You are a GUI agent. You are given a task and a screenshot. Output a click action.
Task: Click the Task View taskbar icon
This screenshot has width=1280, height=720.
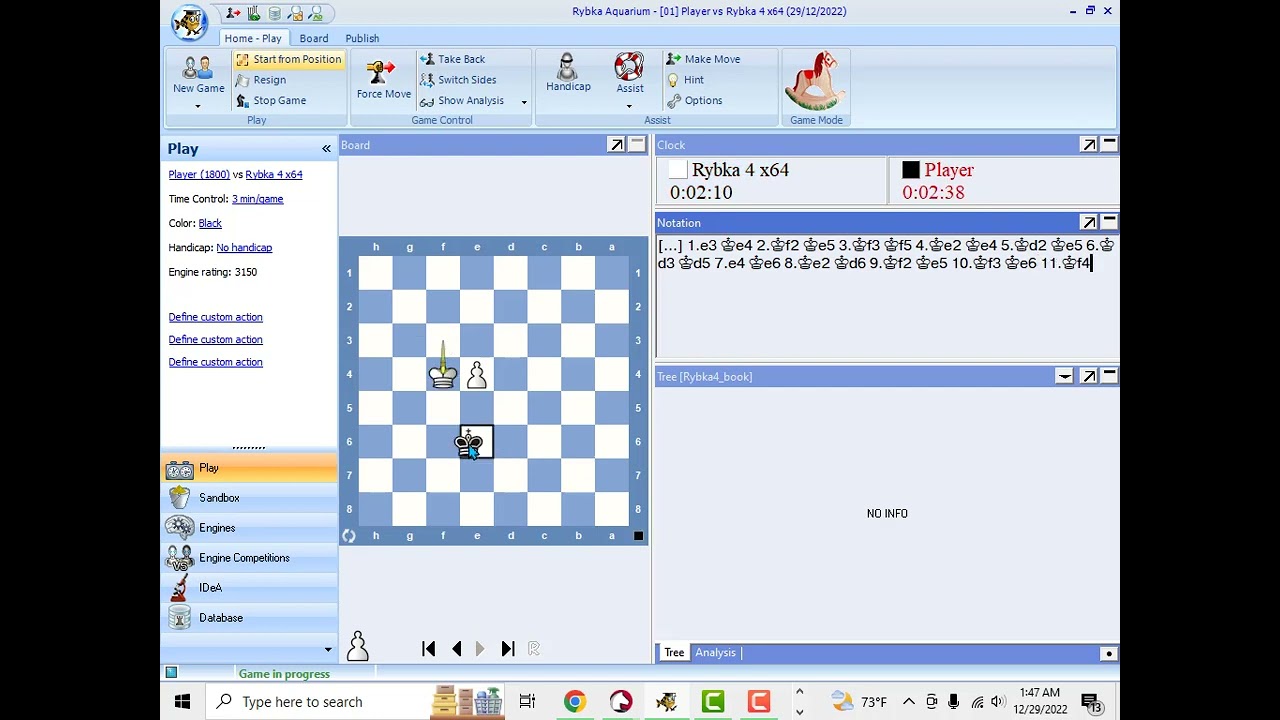point(527,702)
